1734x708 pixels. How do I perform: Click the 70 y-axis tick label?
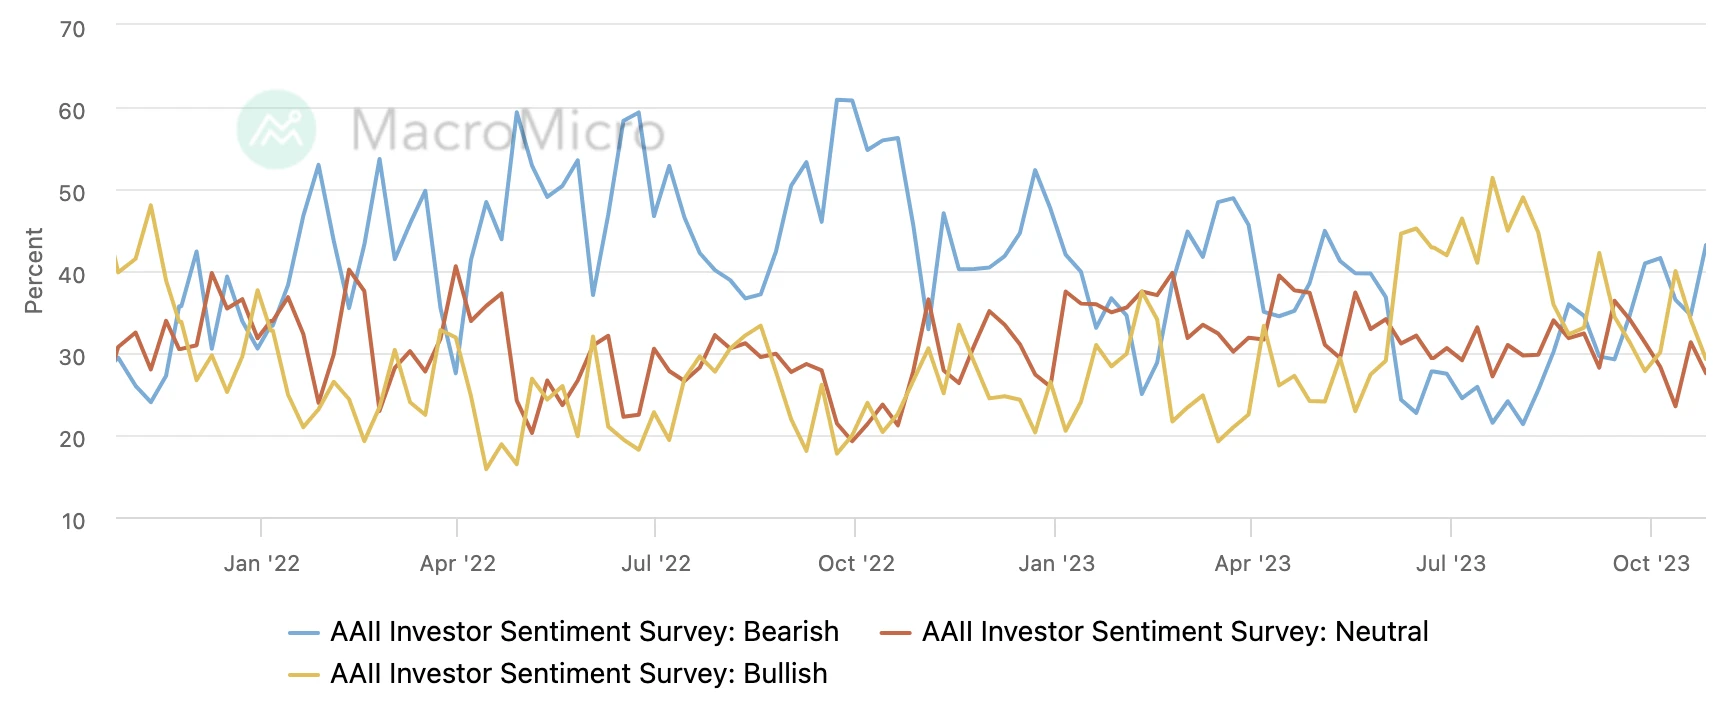(72, 29)
